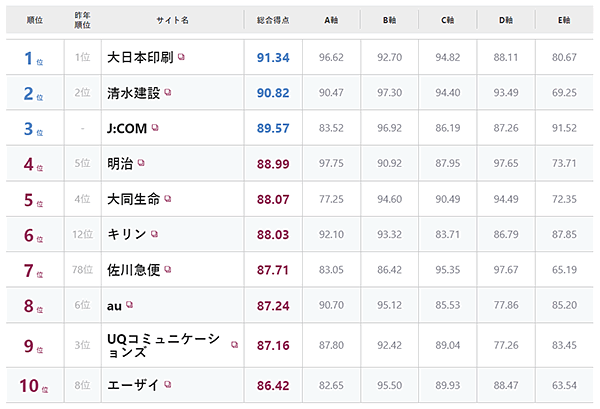The width and height of the screenshot is (600, 409).
Task: Open external link icon beside 大同生命
Action: (168, 200)
